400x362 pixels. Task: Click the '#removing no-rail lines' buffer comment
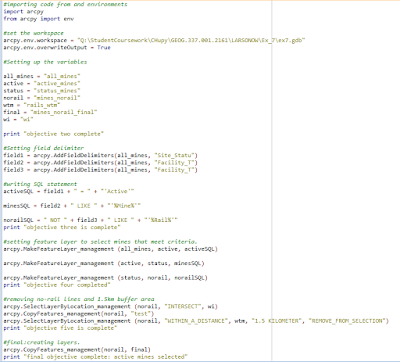pos(79,299)
